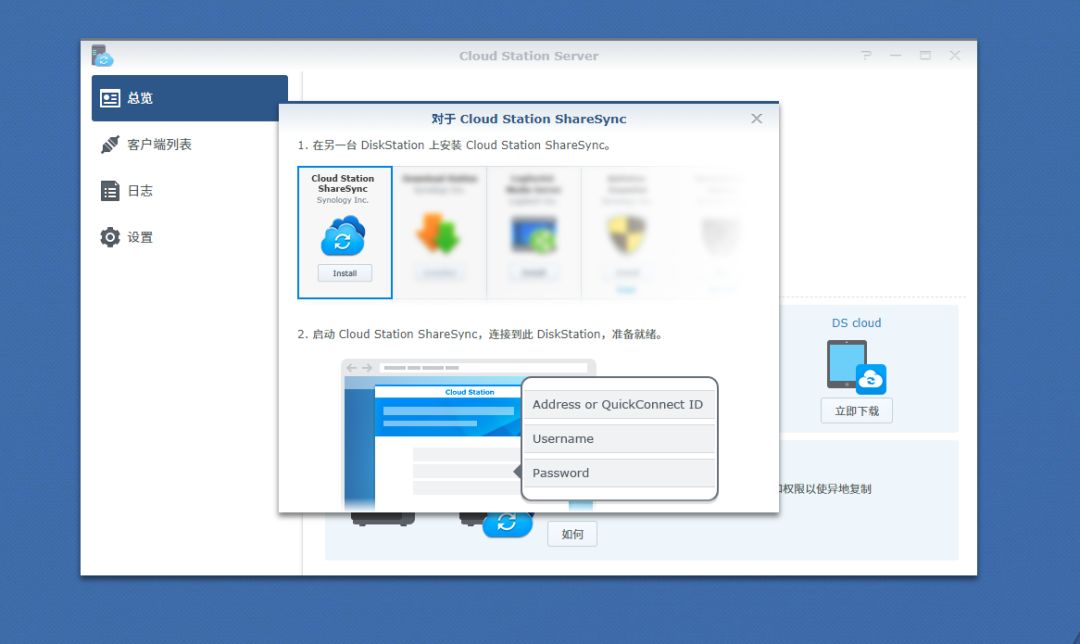The height and width of the screenshot is (644, 1080).
Task: Click the blurred yellow shield package icon
Action: pos(627,234)
